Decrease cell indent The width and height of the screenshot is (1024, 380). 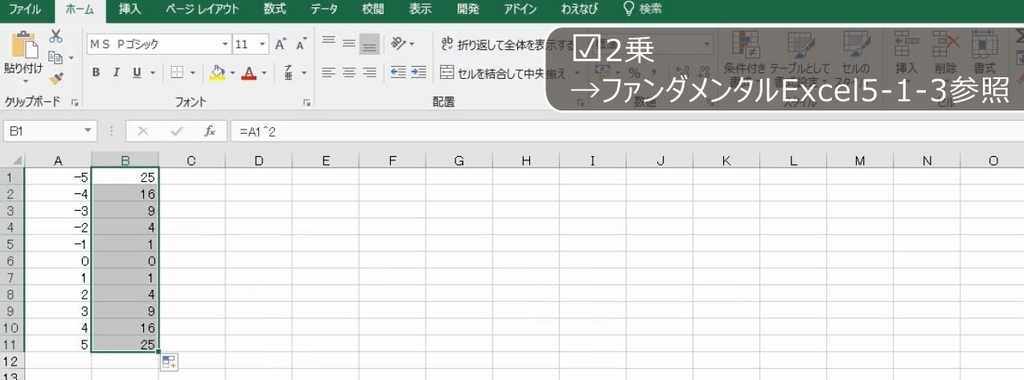[398, 72]
